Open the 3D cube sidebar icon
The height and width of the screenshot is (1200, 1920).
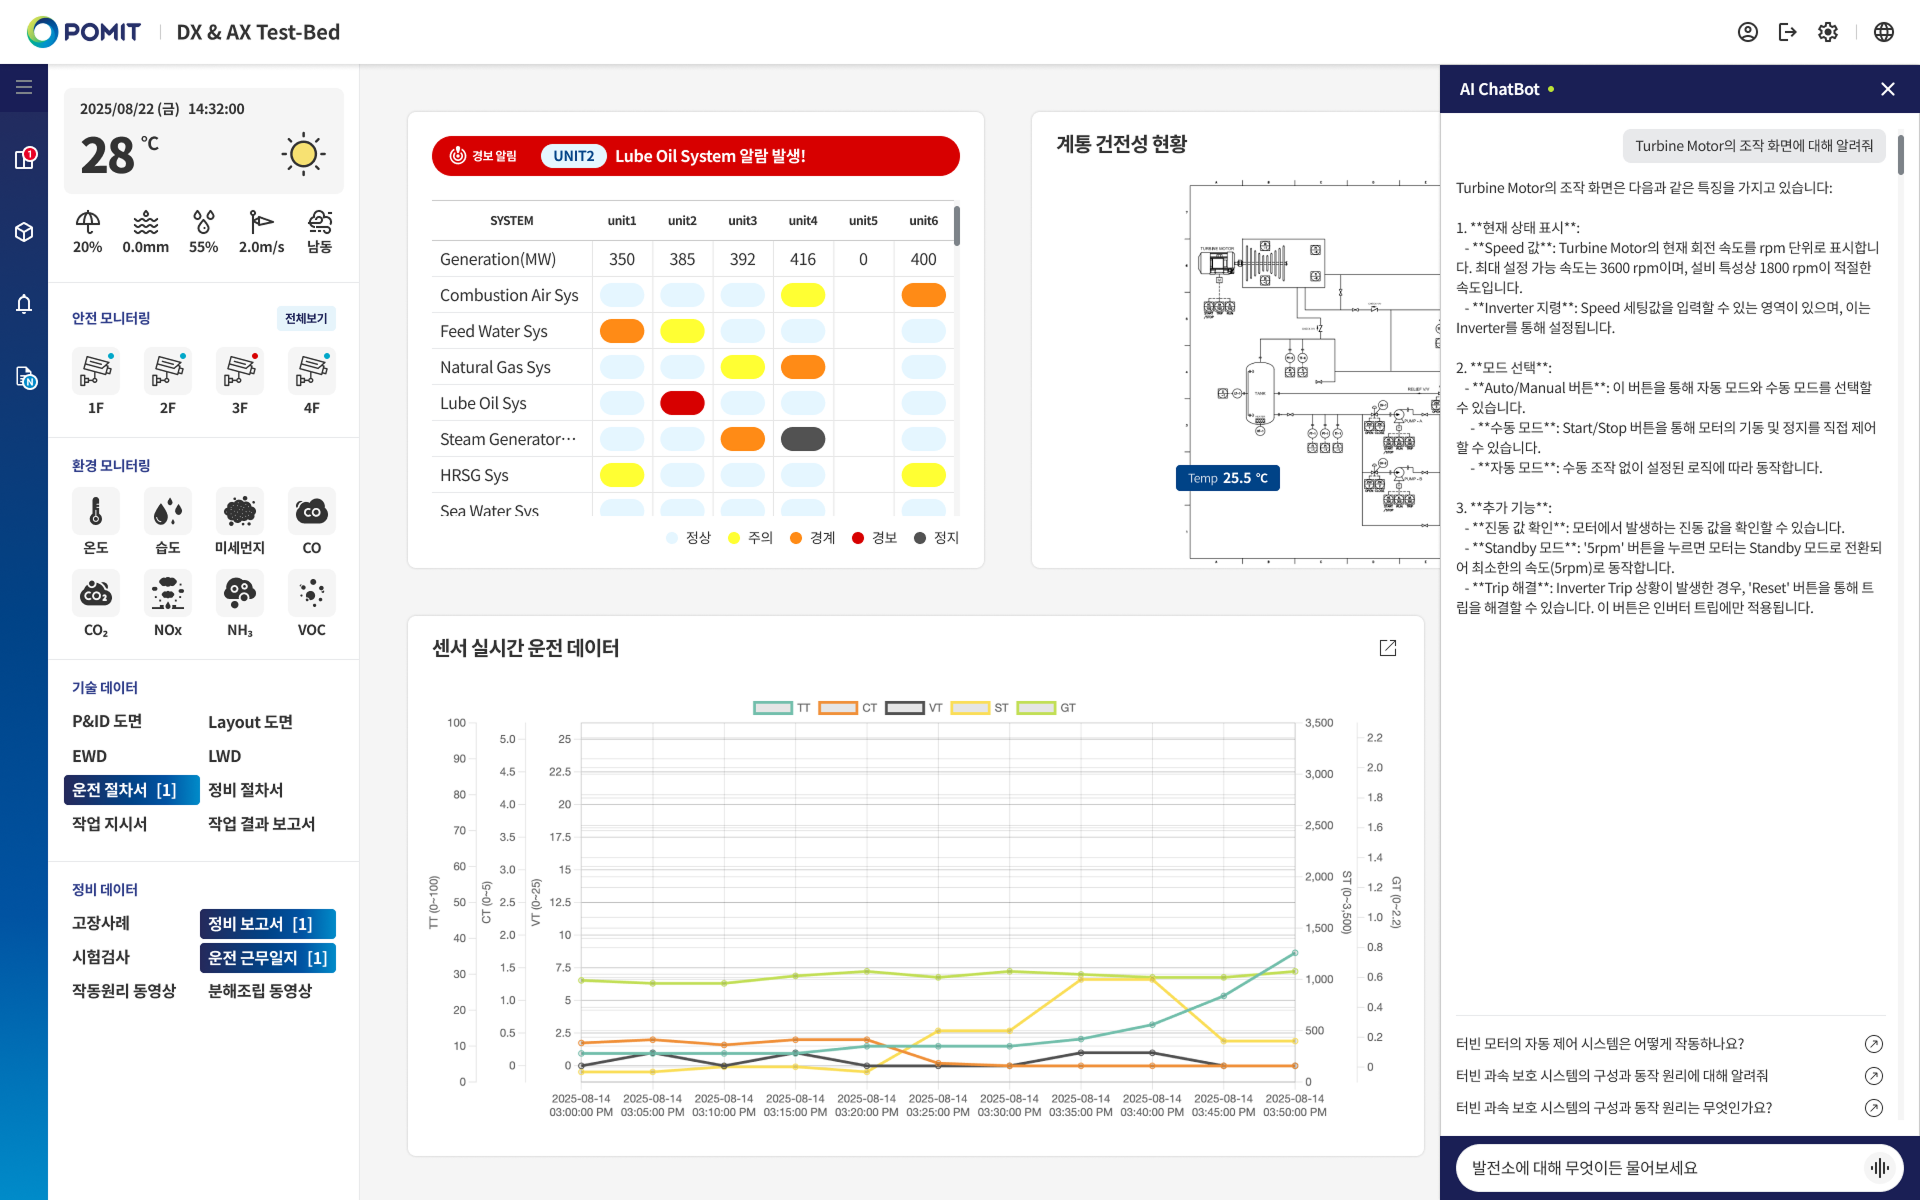coord(24,232)
